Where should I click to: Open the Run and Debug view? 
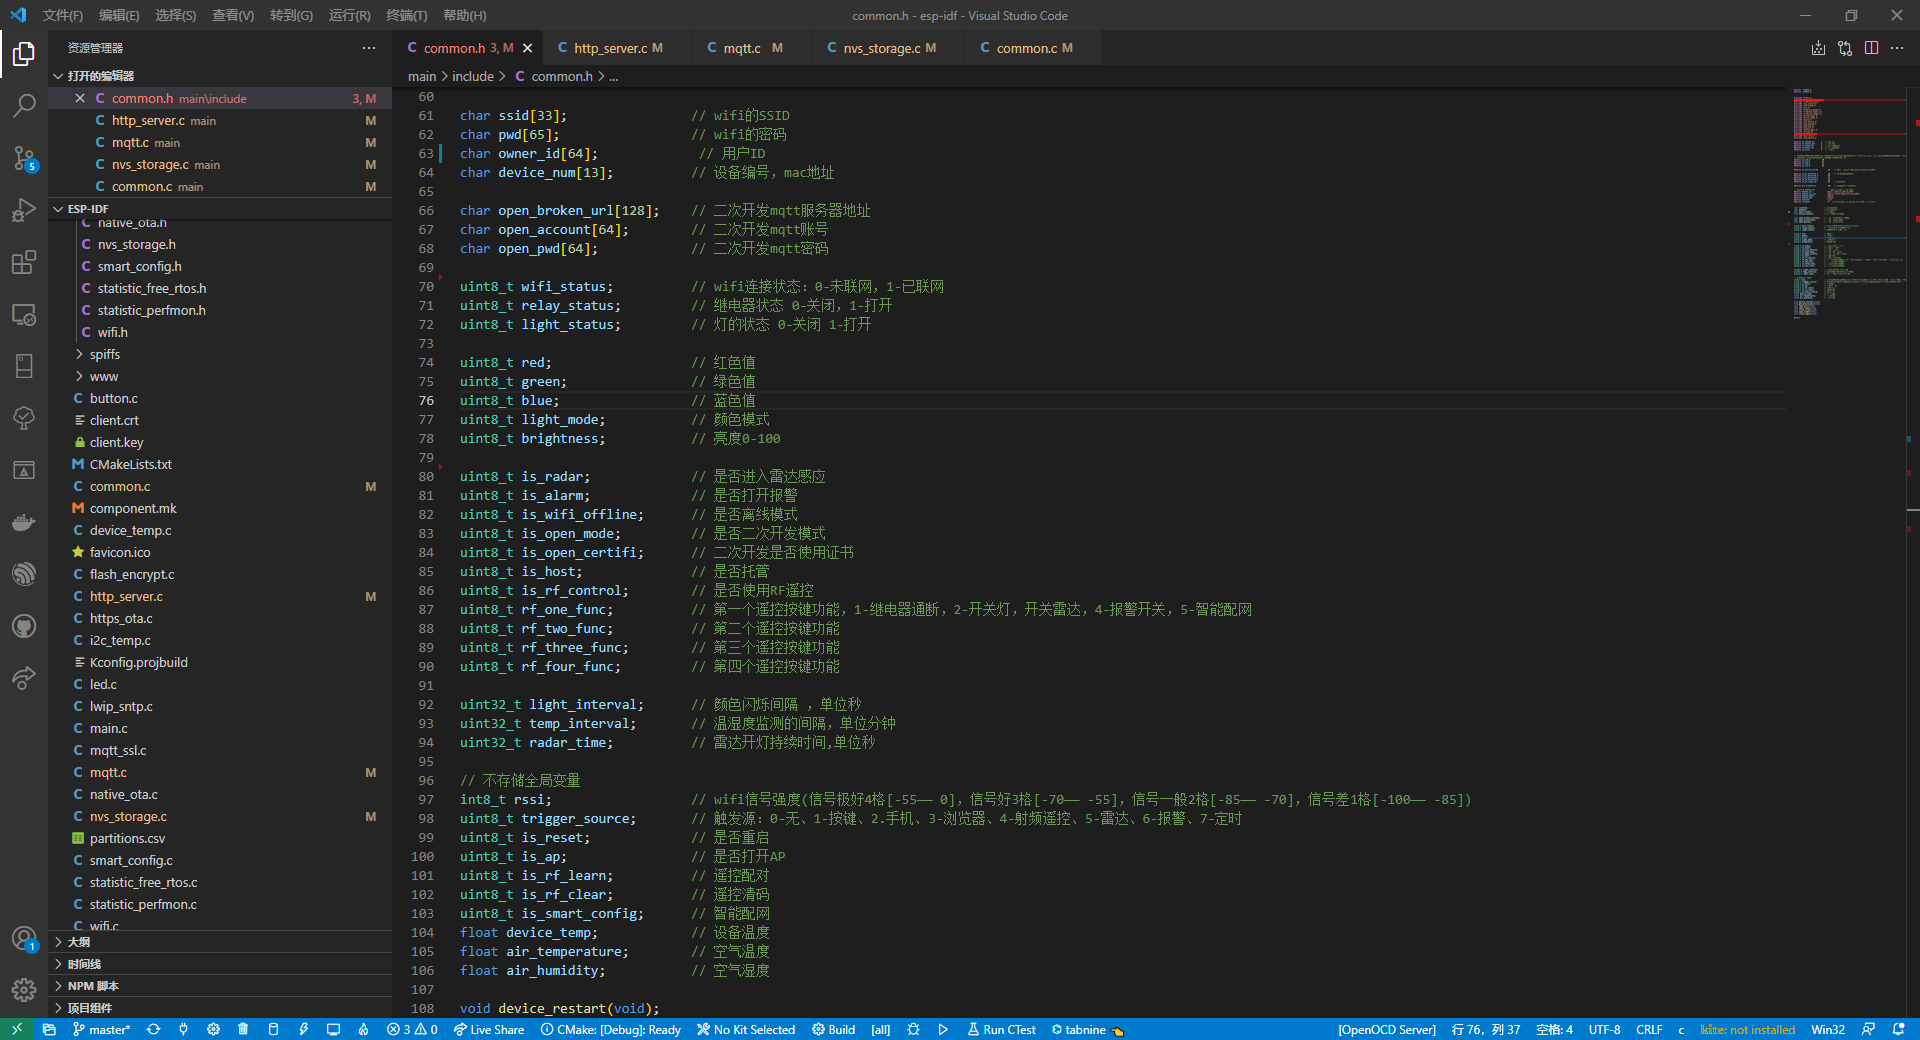pyautogui.click(x=24, y=210)
